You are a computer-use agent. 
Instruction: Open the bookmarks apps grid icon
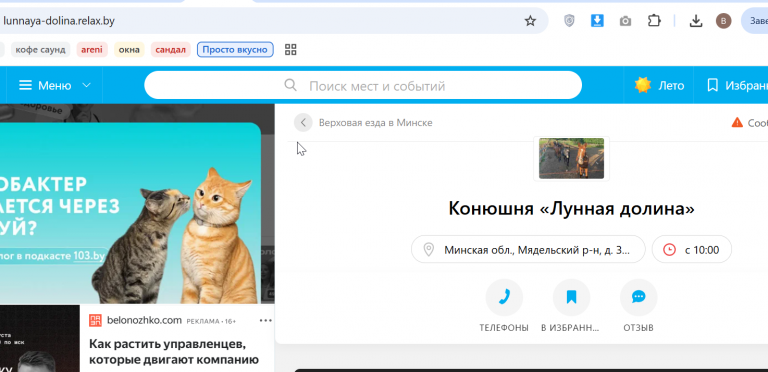[x=290, y=49]
